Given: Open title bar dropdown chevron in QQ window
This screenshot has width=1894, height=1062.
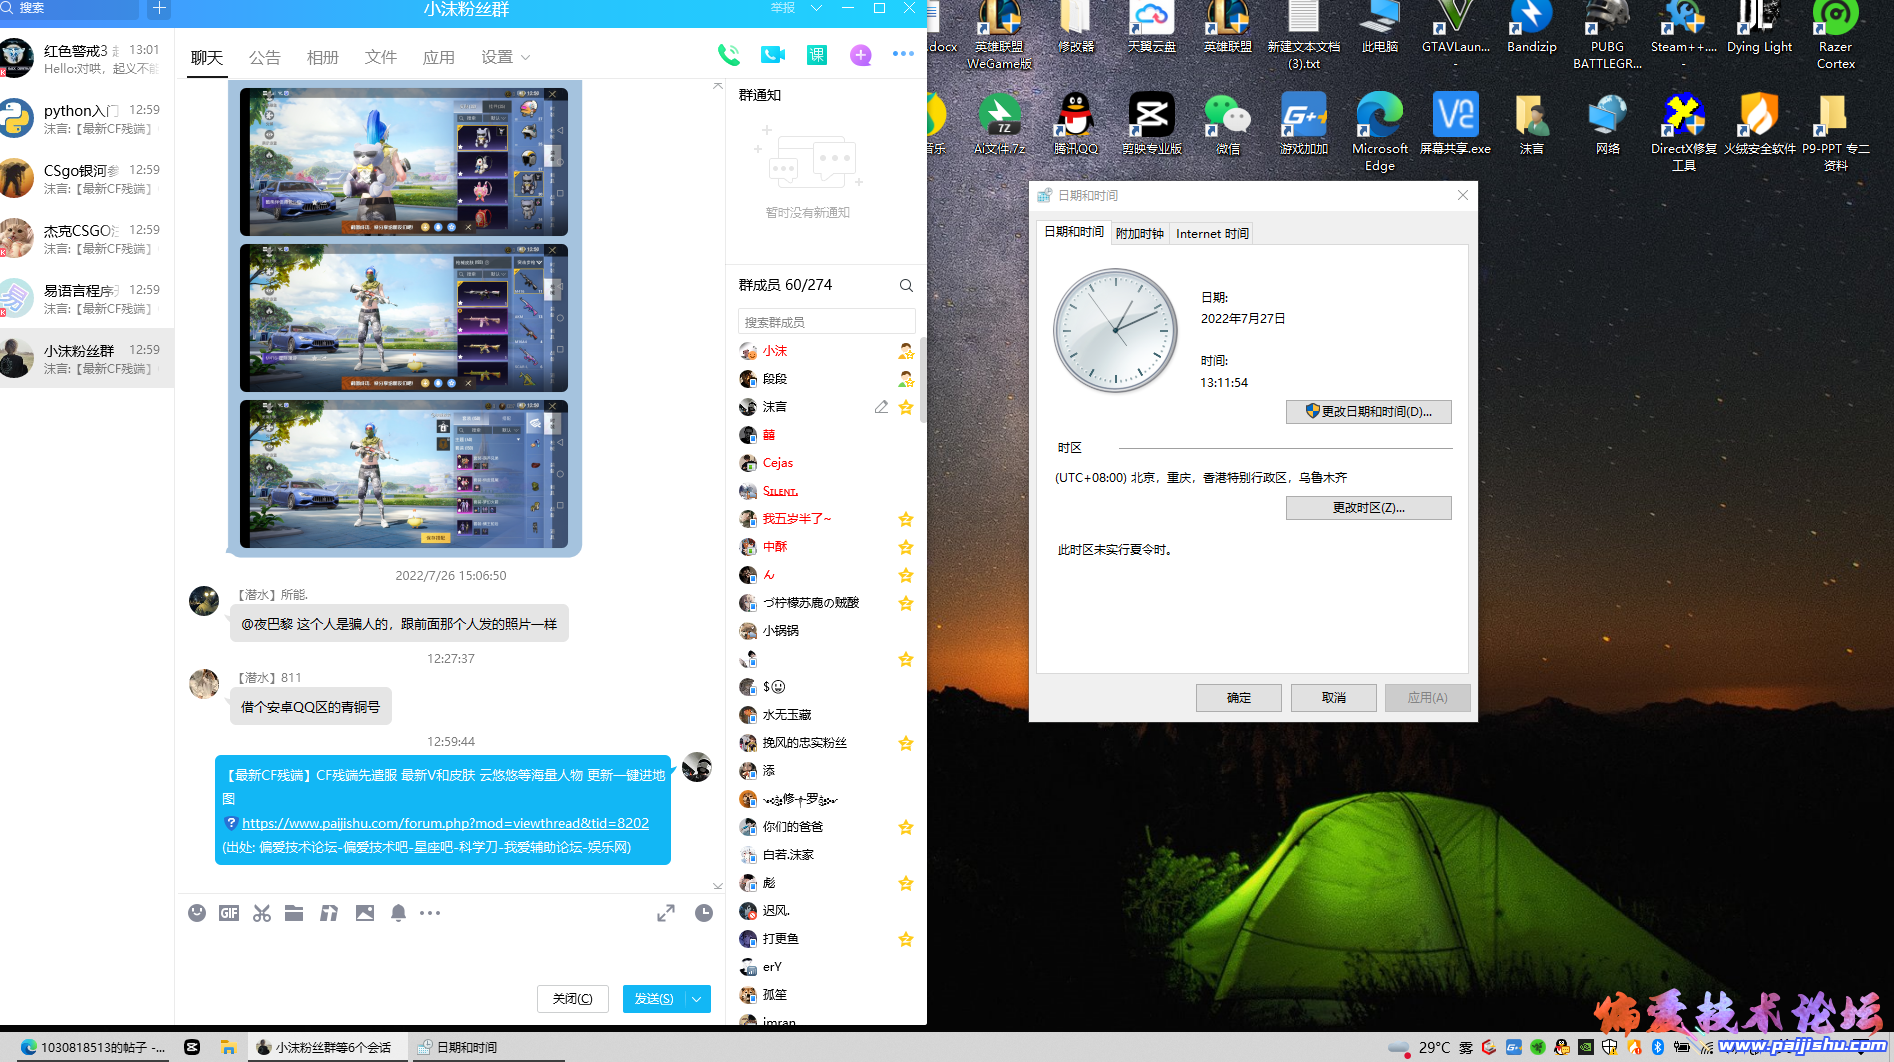Looking at the screenshot, I should 816,8.
